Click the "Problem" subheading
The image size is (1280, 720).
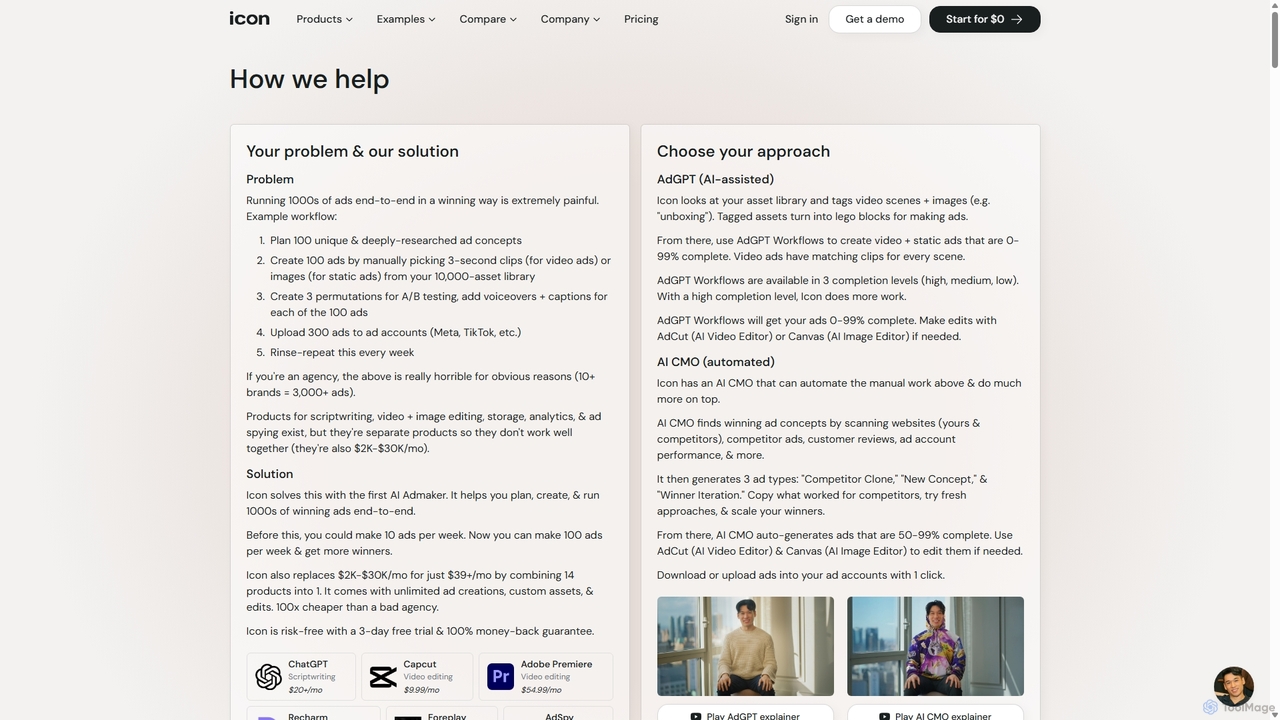[x=270, y=179]
